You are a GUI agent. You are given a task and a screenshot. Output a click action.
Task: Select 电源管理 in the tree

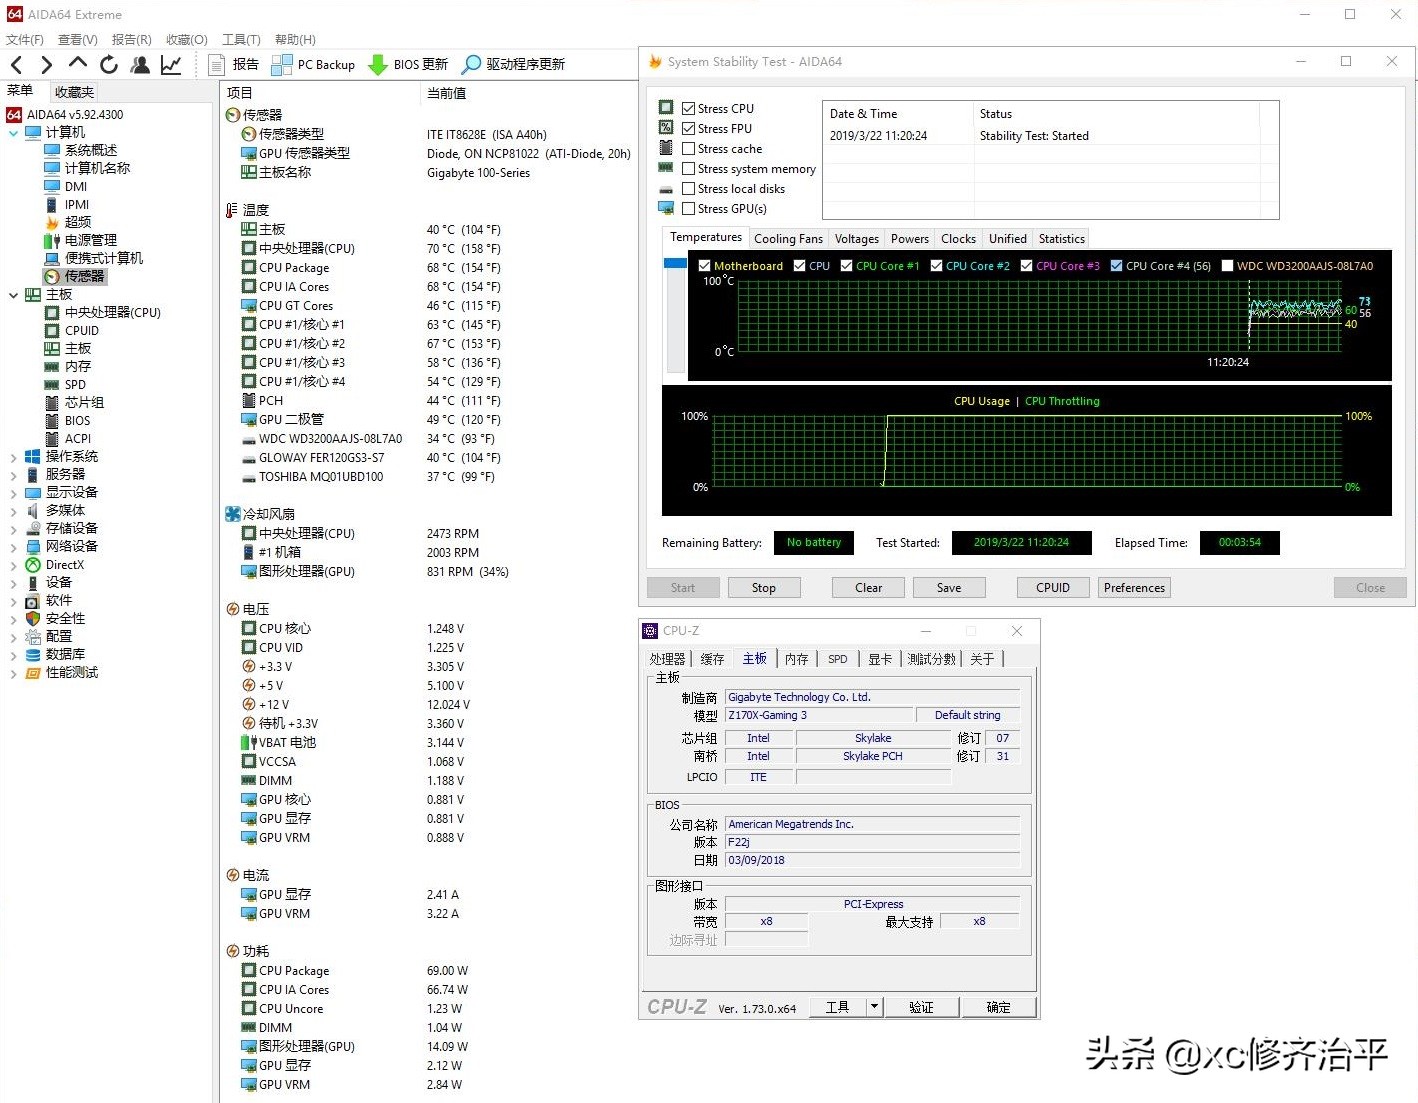click(x=91, y=240)
